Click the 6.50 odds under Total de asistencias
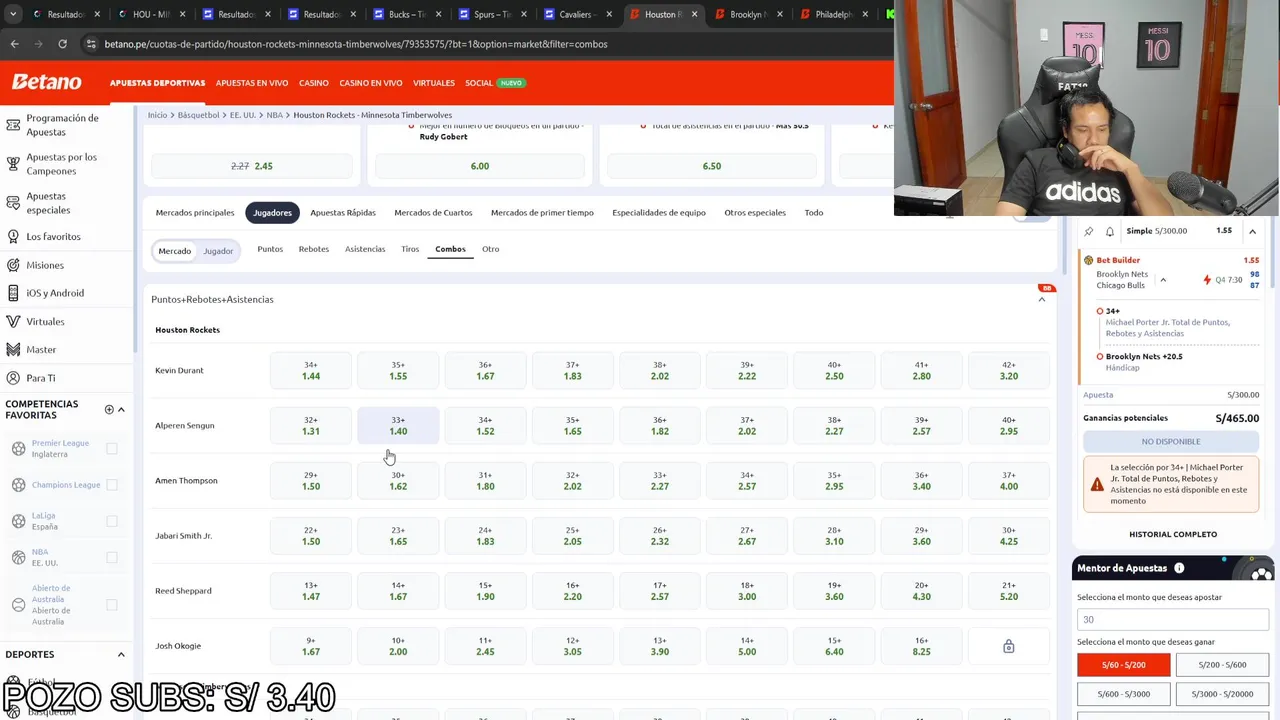This screenshot has height=720, width=1280. click(711, 166)
